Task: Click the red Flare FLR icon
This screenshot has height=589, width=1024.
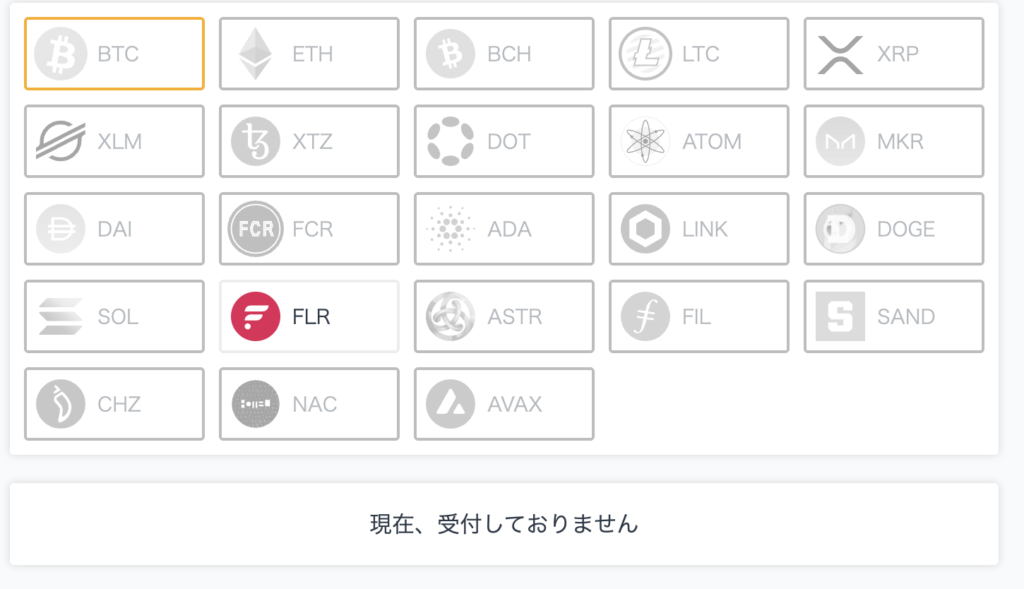Action: point(255,316)
